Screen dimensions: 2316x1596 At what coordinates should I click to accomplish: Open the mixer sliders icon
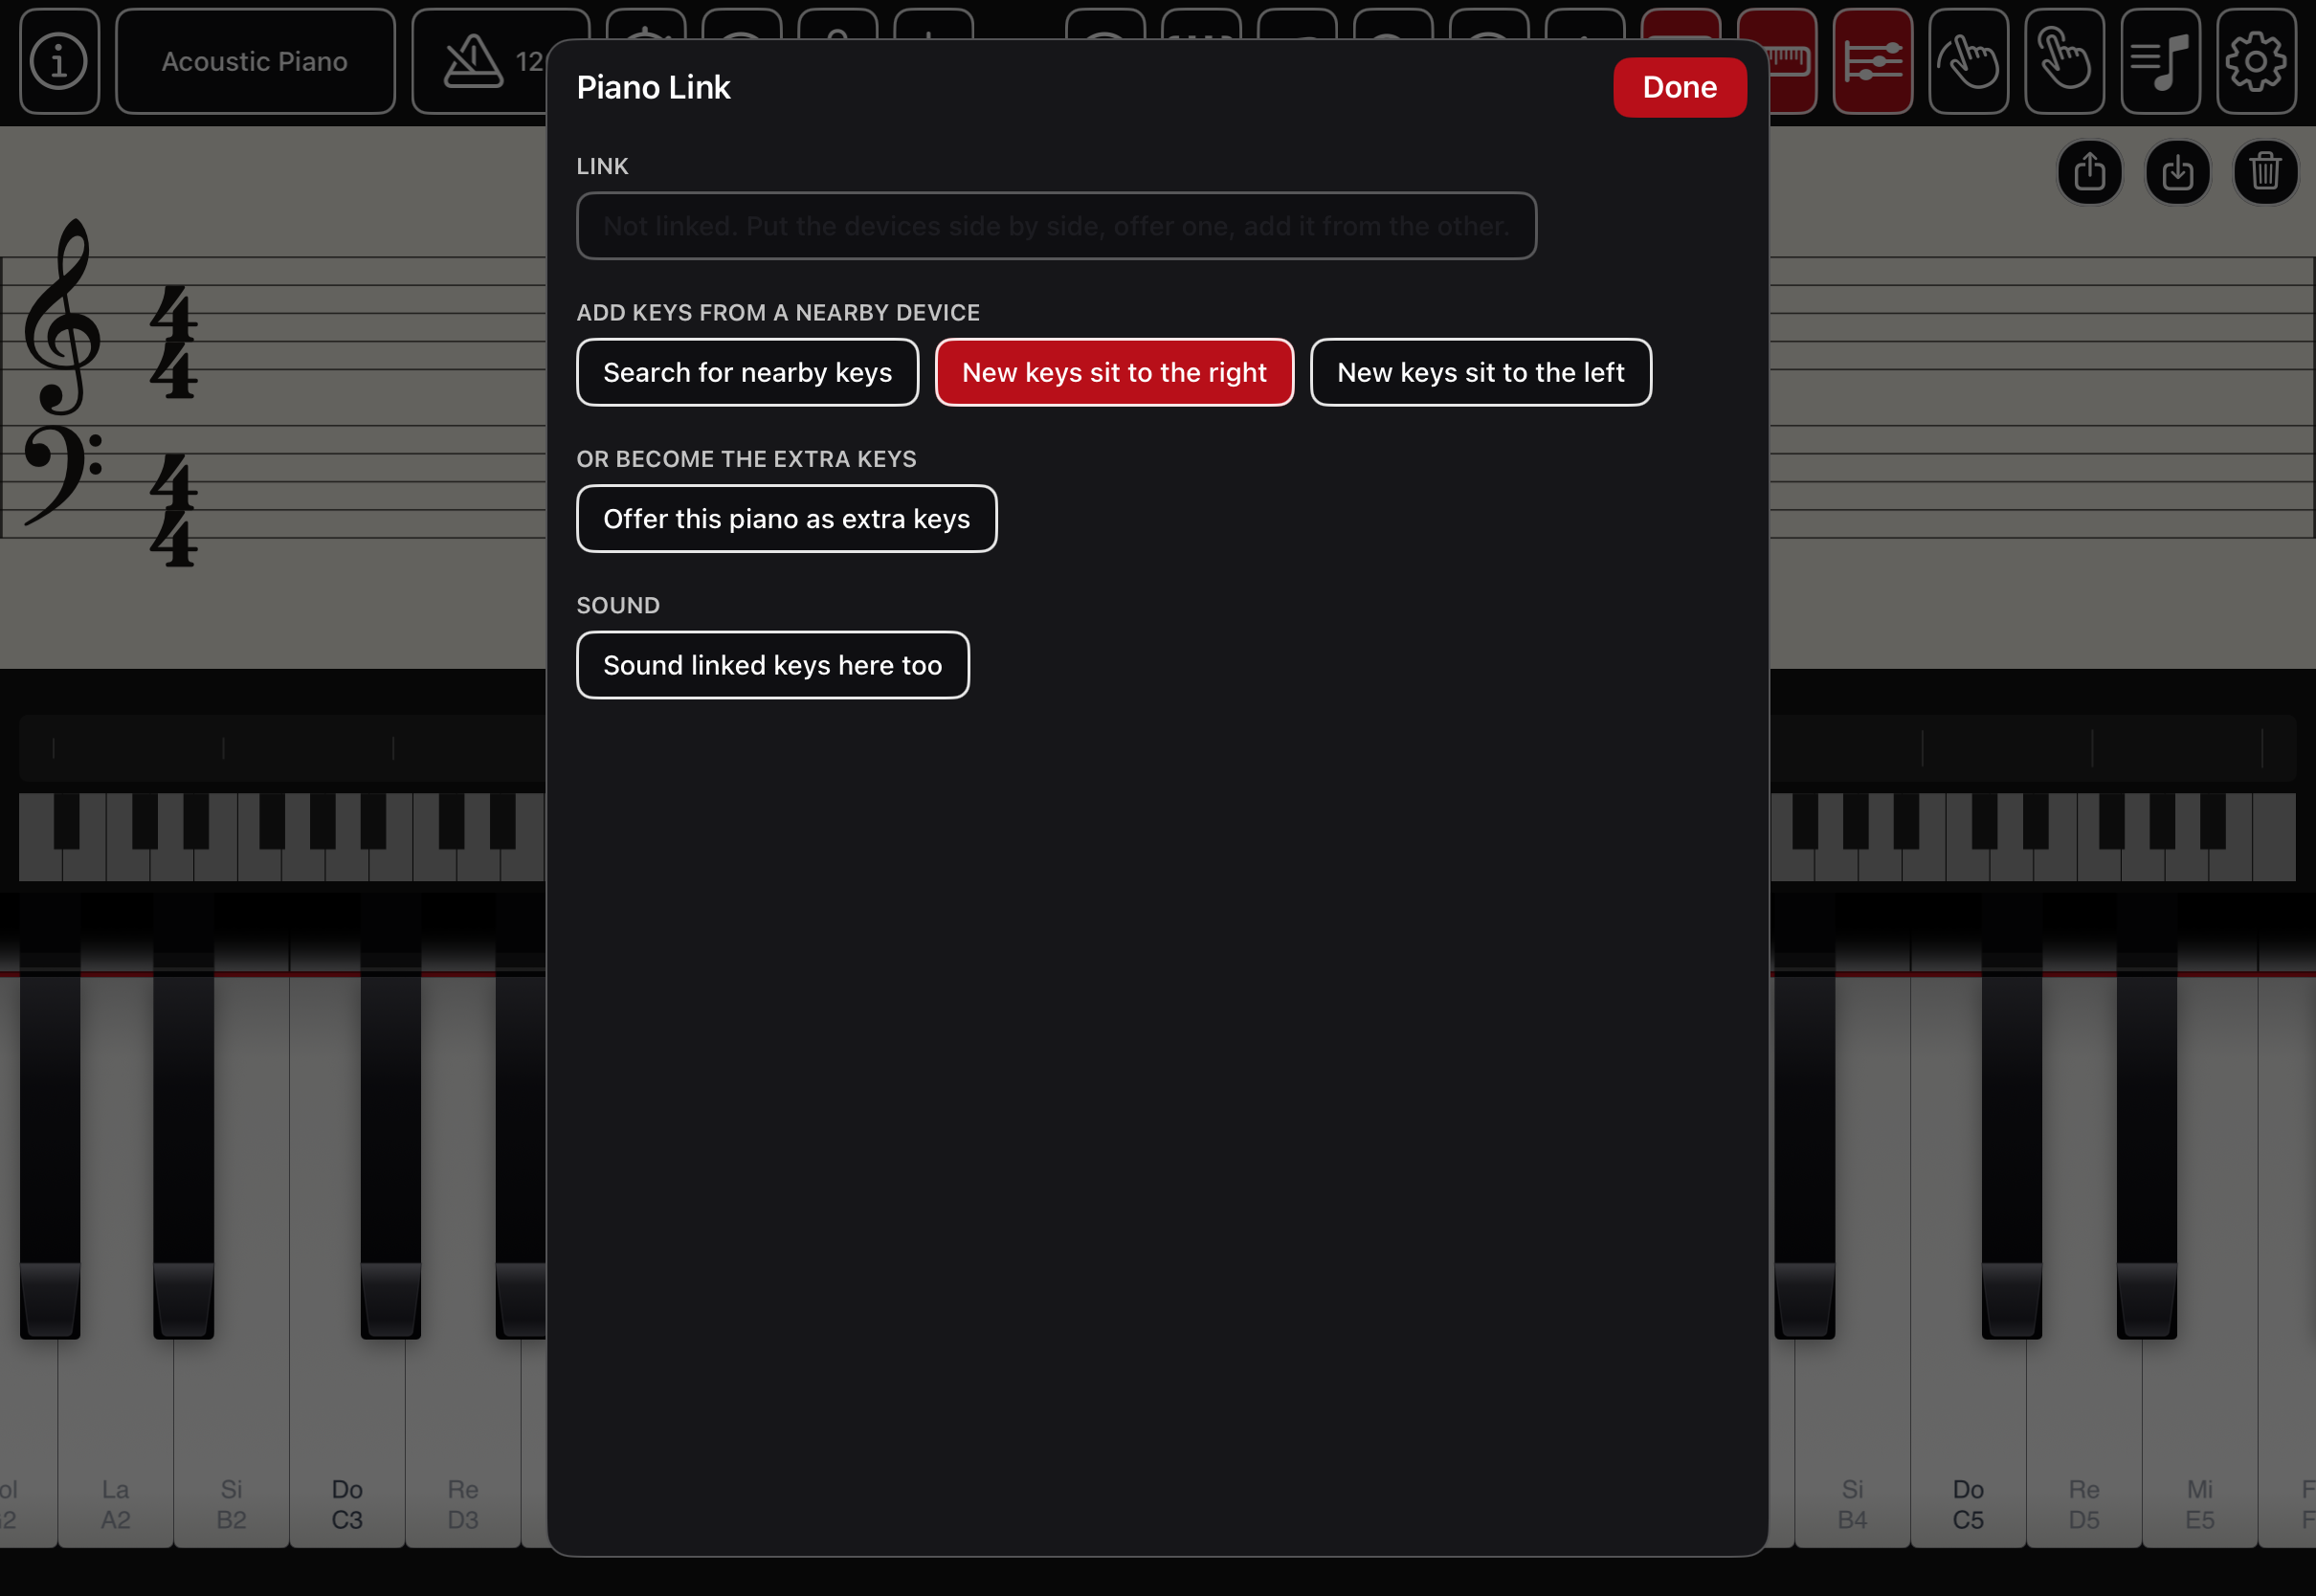point(1872,61)
